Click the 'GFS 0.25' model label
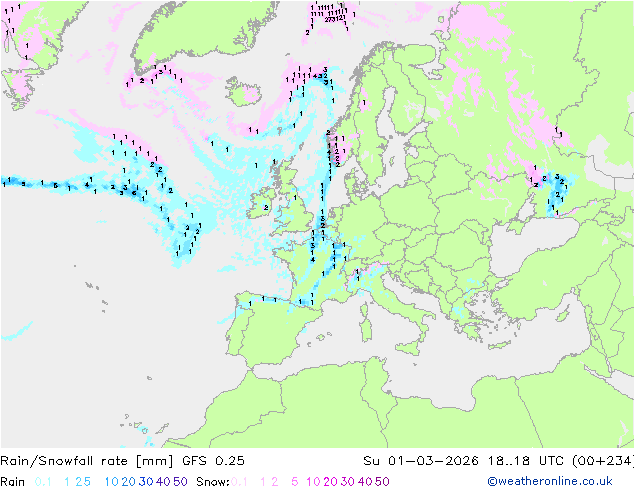The image size is (634, 490). click(x=213, y=461)
